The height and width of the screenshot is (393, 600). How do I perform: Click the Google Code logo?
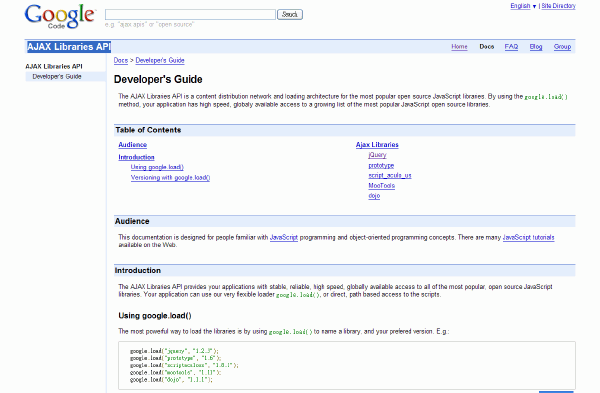[x=60, y=16]
